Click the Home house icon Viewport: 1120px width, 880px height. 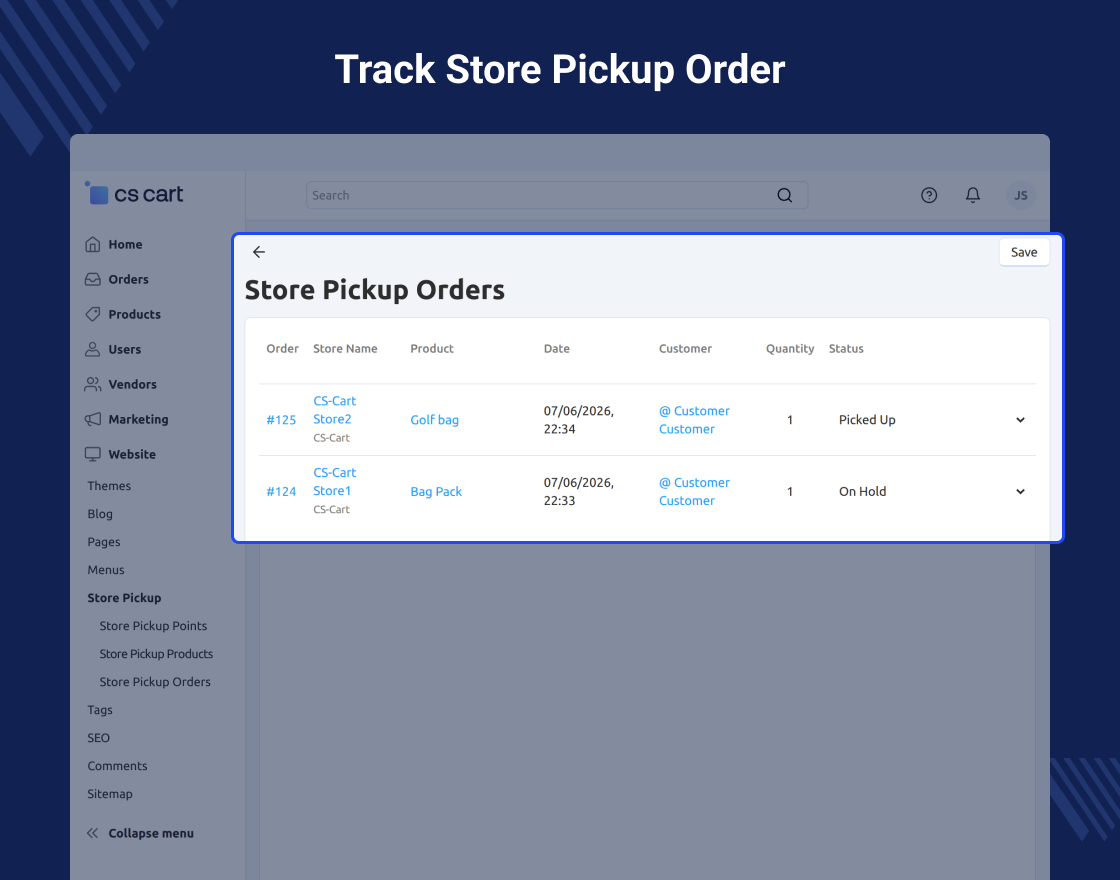(x=93, y=244)
